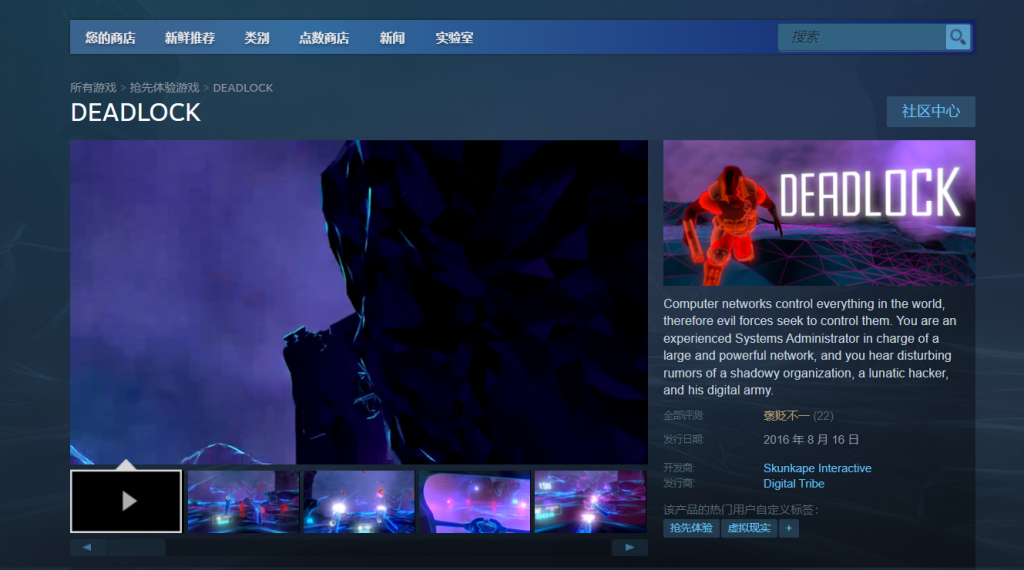Screen dimensions: 1024x570
Task: Open the 您的商店 menu
Action: coord(110,38)
